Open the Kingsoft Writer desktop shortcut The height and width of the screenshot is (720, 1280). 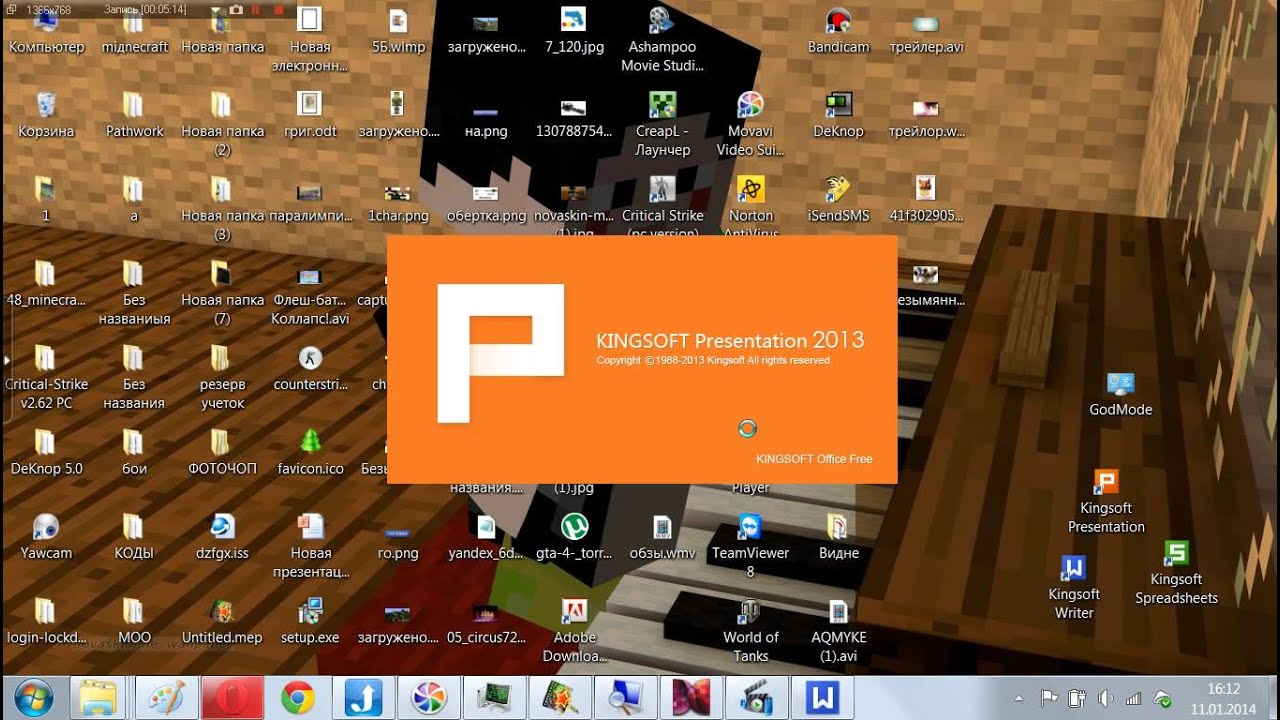click(x=1073, y=588)
